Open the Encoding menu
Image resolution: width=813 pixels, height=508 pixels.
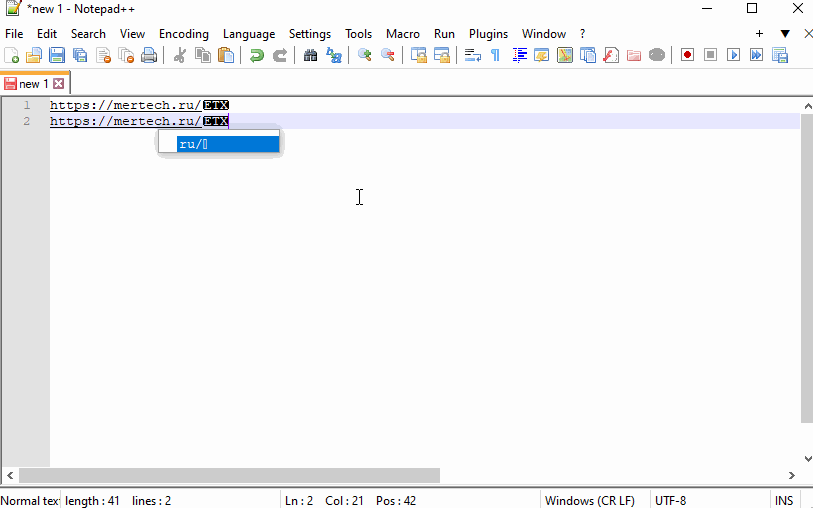184,33
